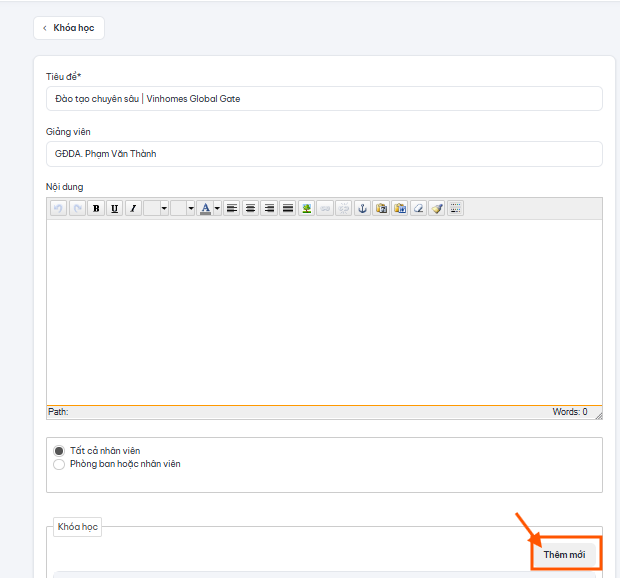Open the font family dropdown
The height and width of the screenshot is (578, 620).
[x=156, y=208]
